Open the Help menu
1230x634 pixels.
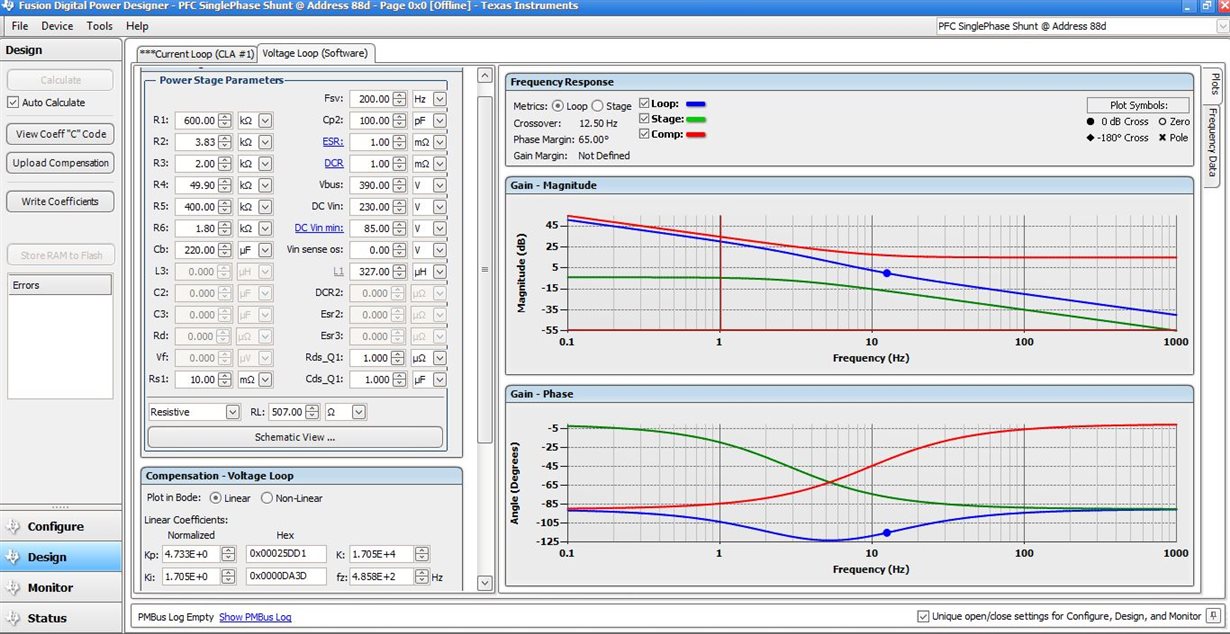point(138,26)
